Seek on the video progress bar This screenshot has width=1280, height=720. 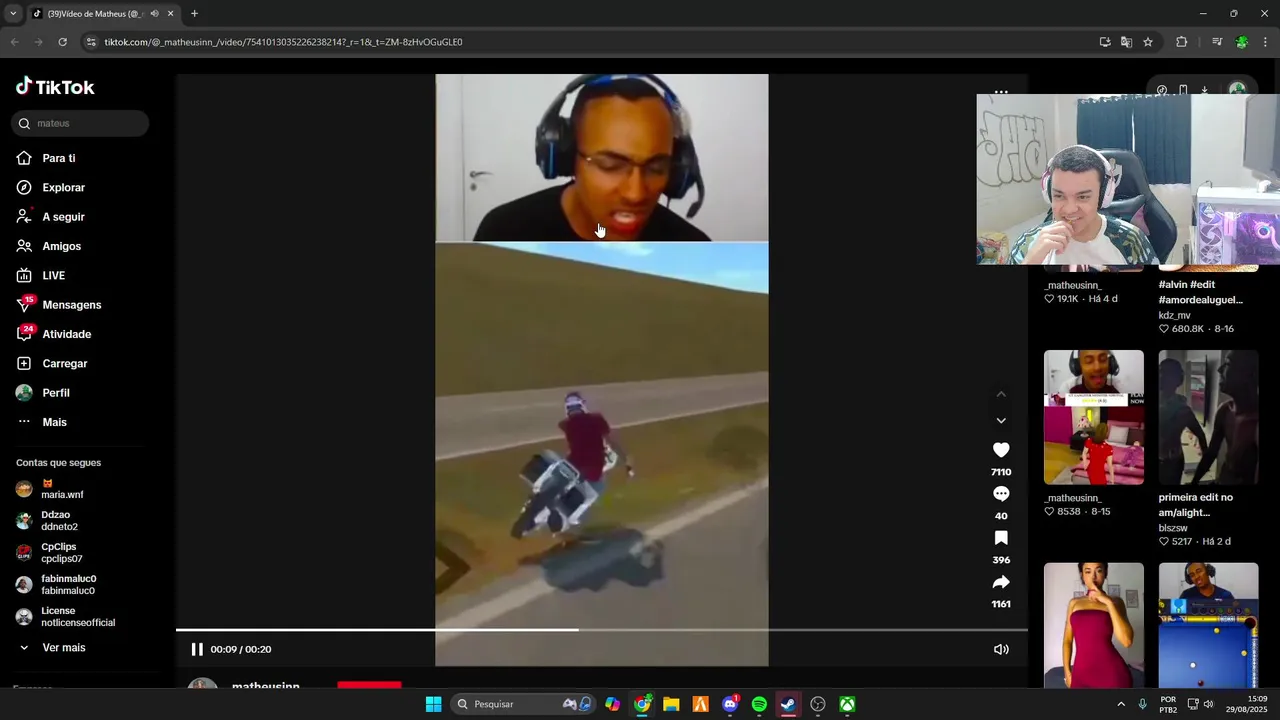click(x=601, y=630)
